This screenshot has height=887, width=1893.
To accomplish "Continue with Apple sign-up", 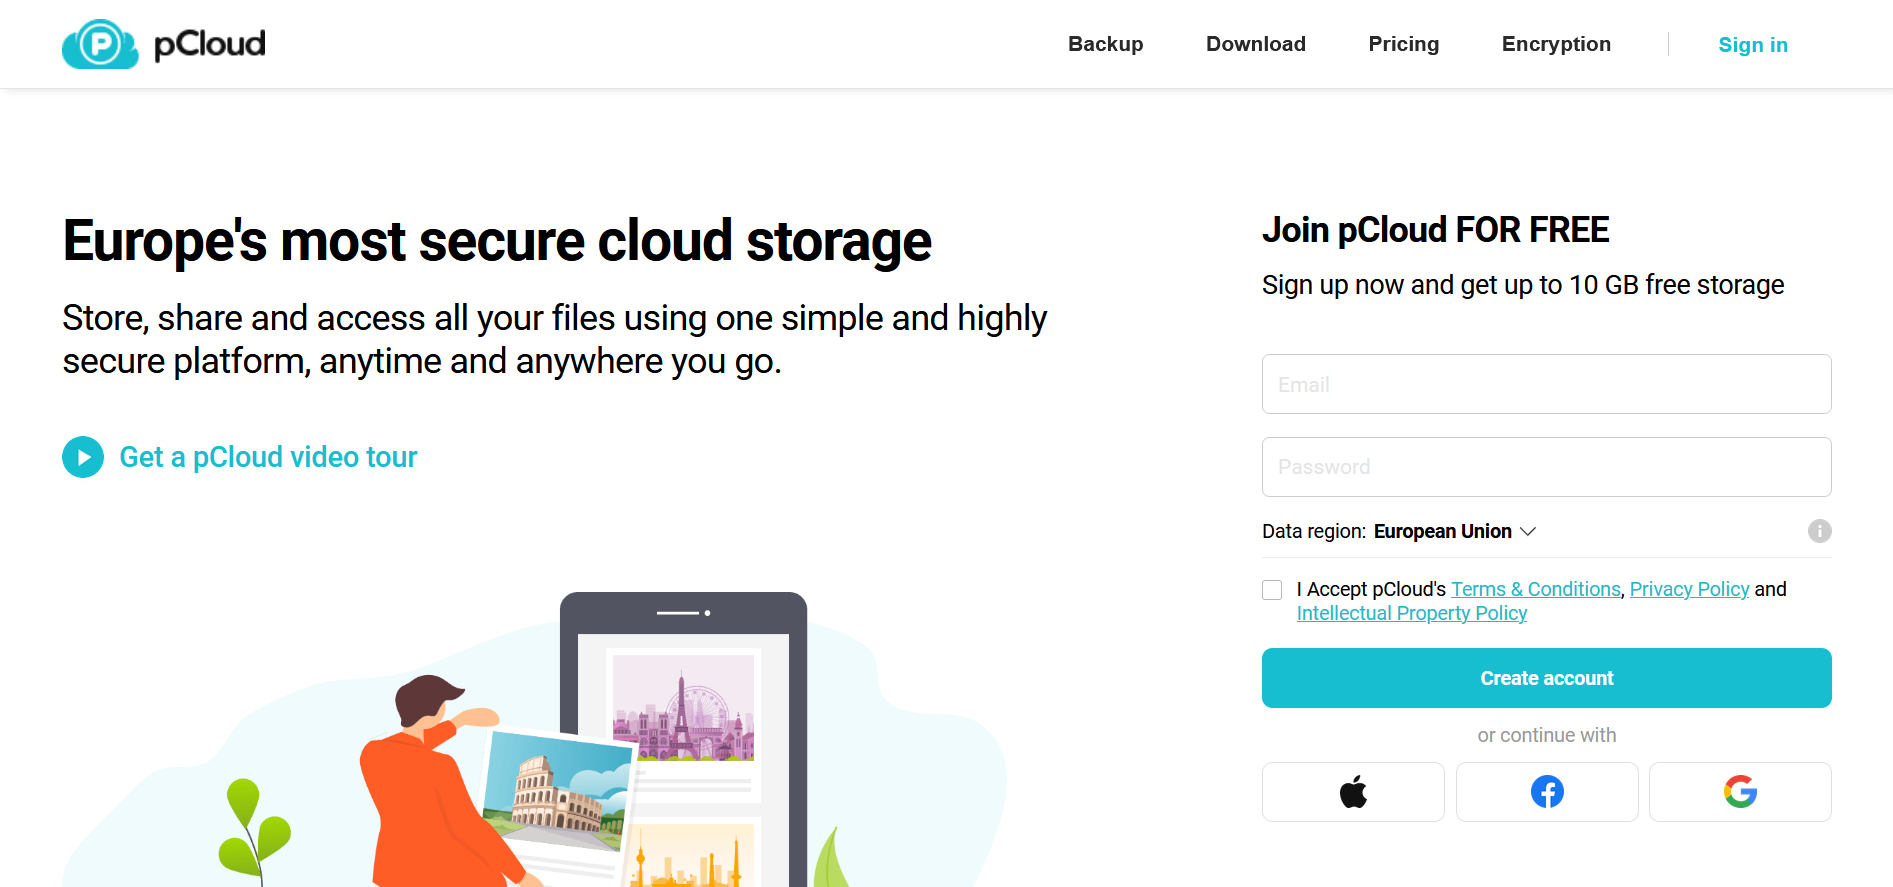I will point(1353,792).
